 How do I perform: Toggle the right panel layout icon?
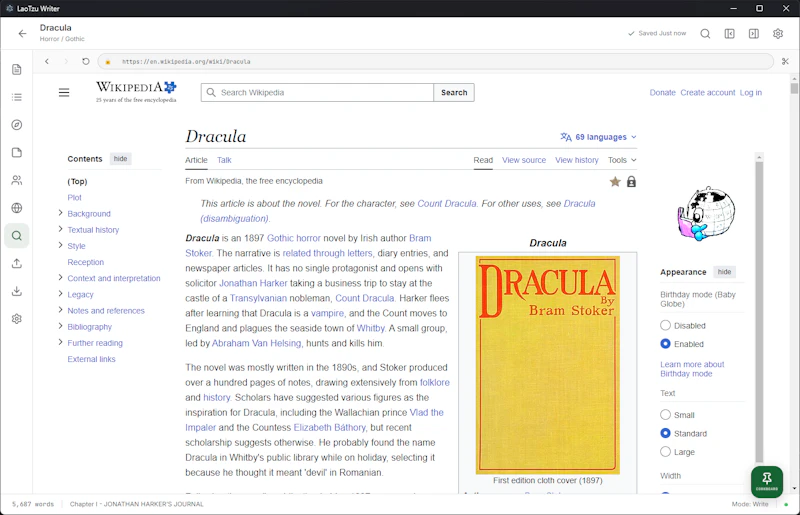(754, 34)
